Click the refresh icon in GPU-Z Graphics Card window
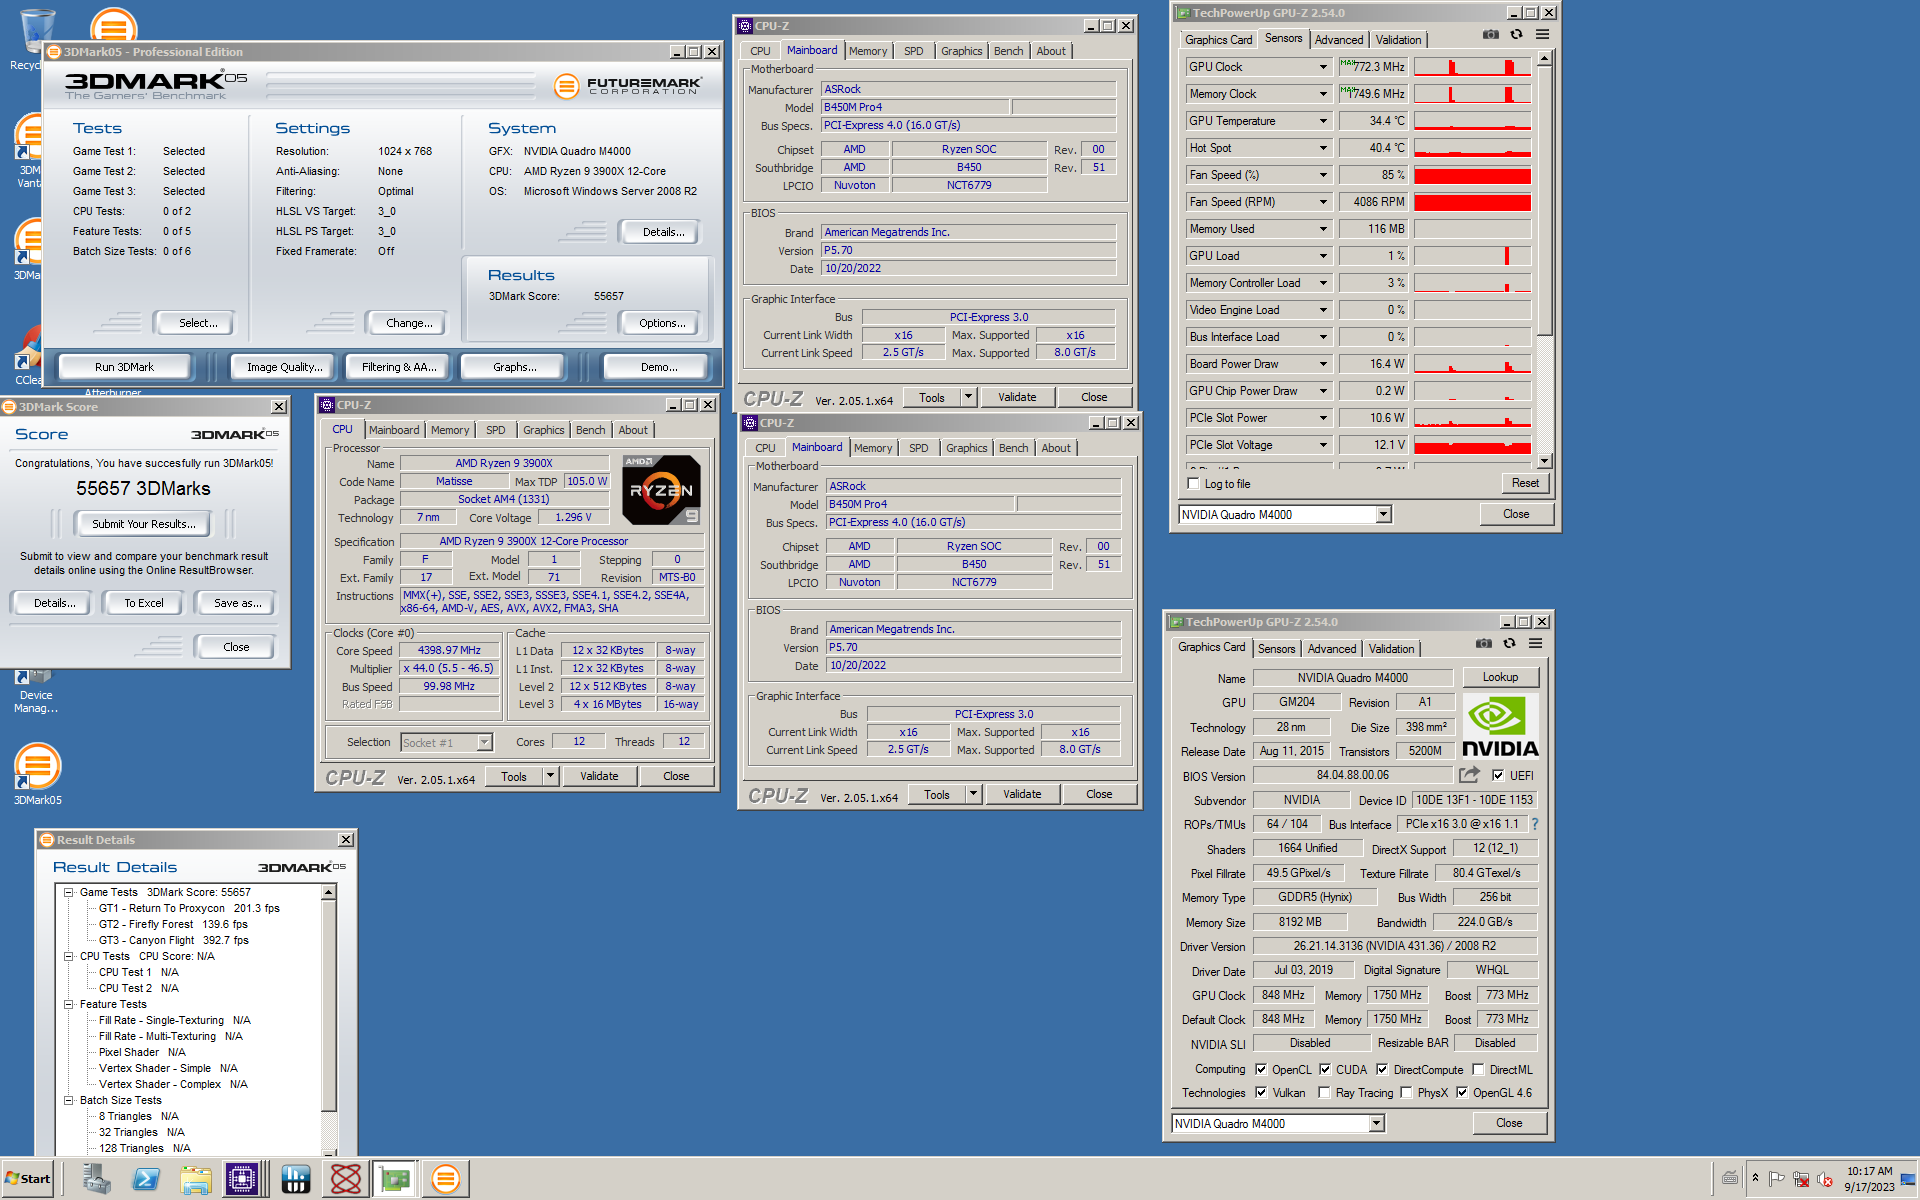The image size is (1920, 1200). (1509, 643)
